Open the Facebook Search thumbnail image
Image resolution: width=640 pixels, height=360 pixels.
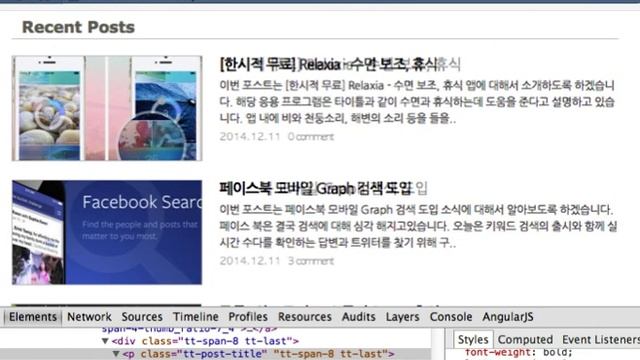[x=107, y=232]
